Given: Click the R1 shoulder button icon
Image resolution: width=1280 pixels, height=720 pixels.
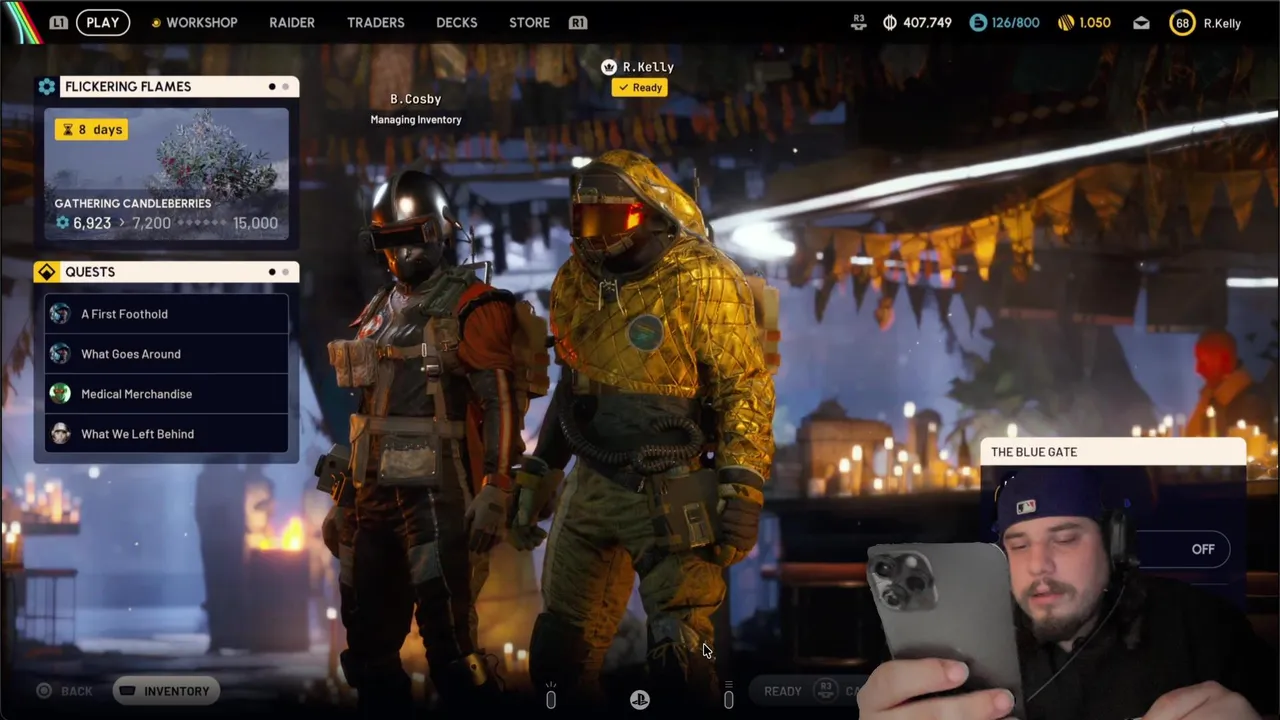Looking at the screenshot, I should pyautogui.click(x=578, y=22).
